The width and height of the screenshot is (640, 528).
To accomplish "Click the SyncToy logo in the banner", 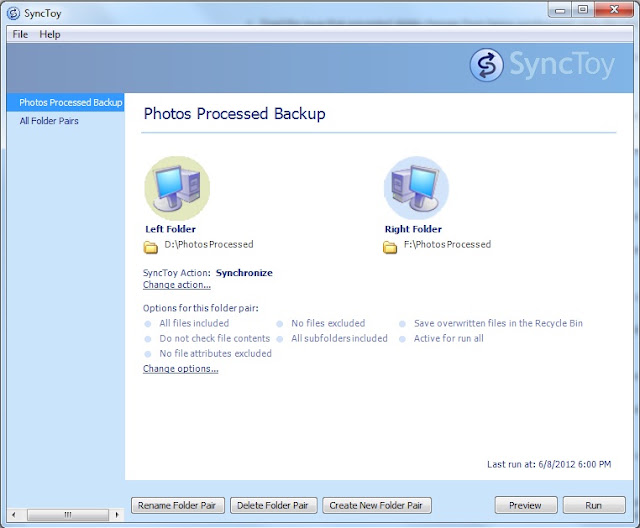I will click(x=542, y=65).
